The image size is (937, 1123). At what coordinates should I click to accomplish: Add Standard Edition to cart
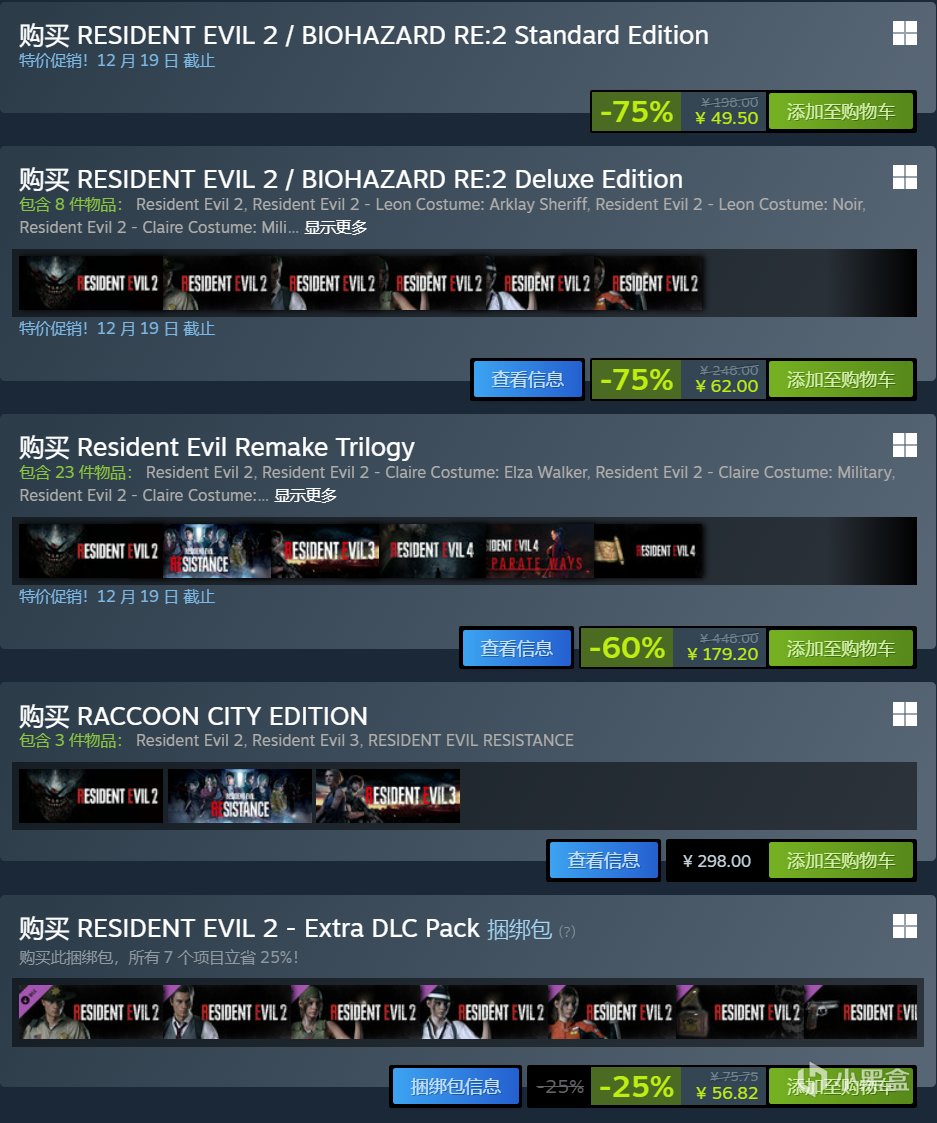[x=841, y=111]
